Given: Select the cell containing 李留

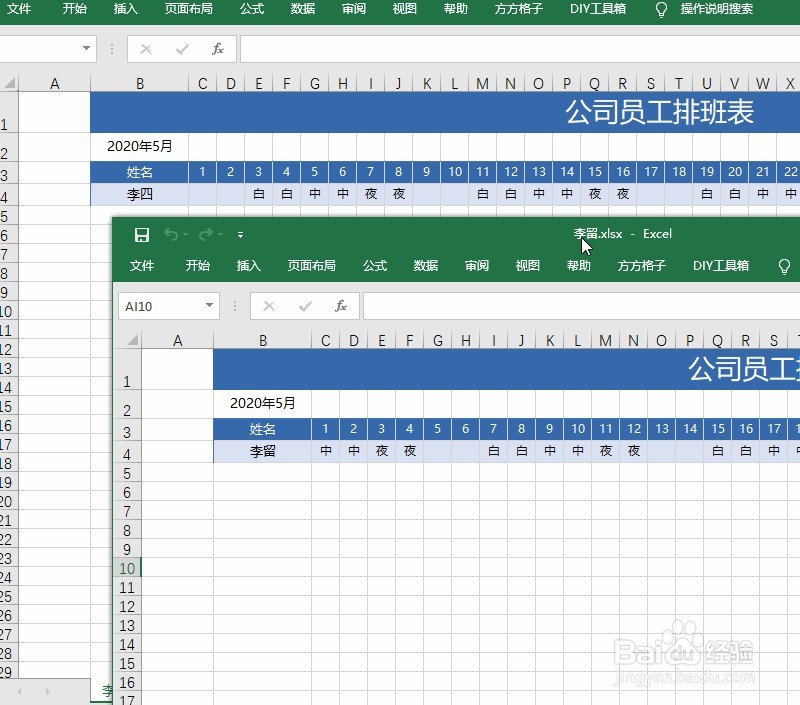Looking at the screenshot, I should tap(263, 451).
